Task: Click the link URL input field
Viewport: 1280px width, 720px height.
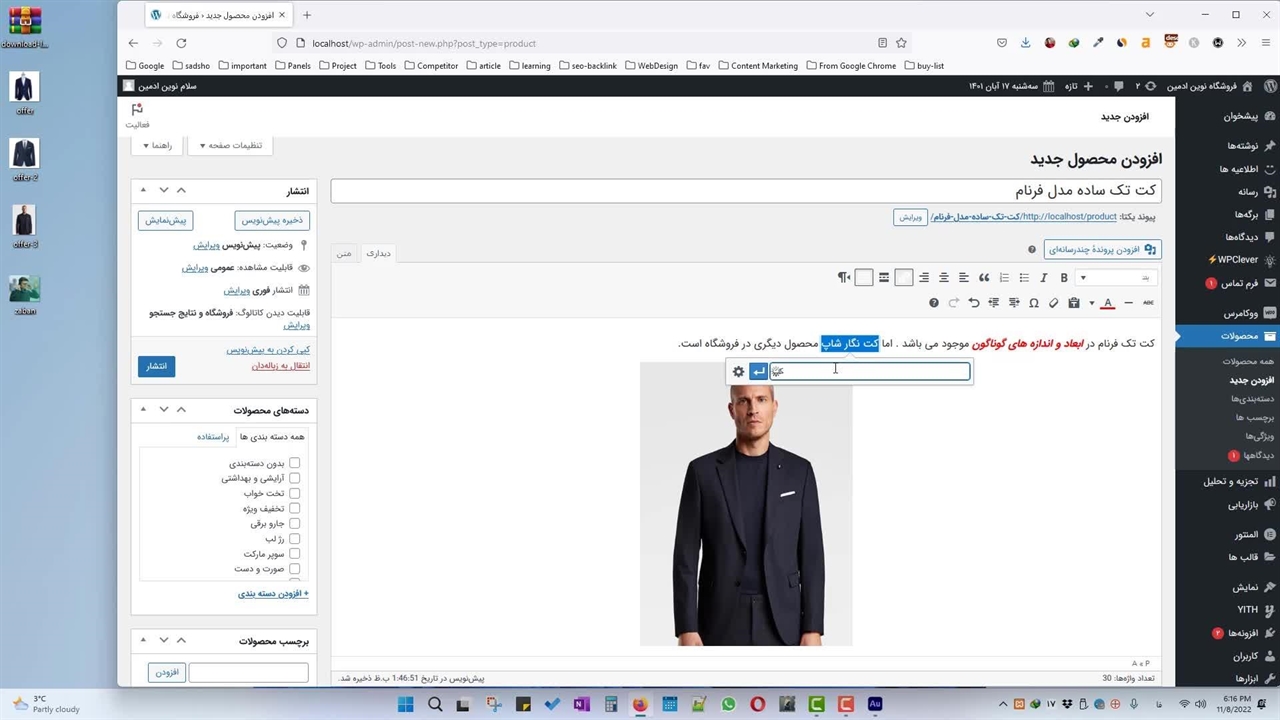Action: (870, 372)
